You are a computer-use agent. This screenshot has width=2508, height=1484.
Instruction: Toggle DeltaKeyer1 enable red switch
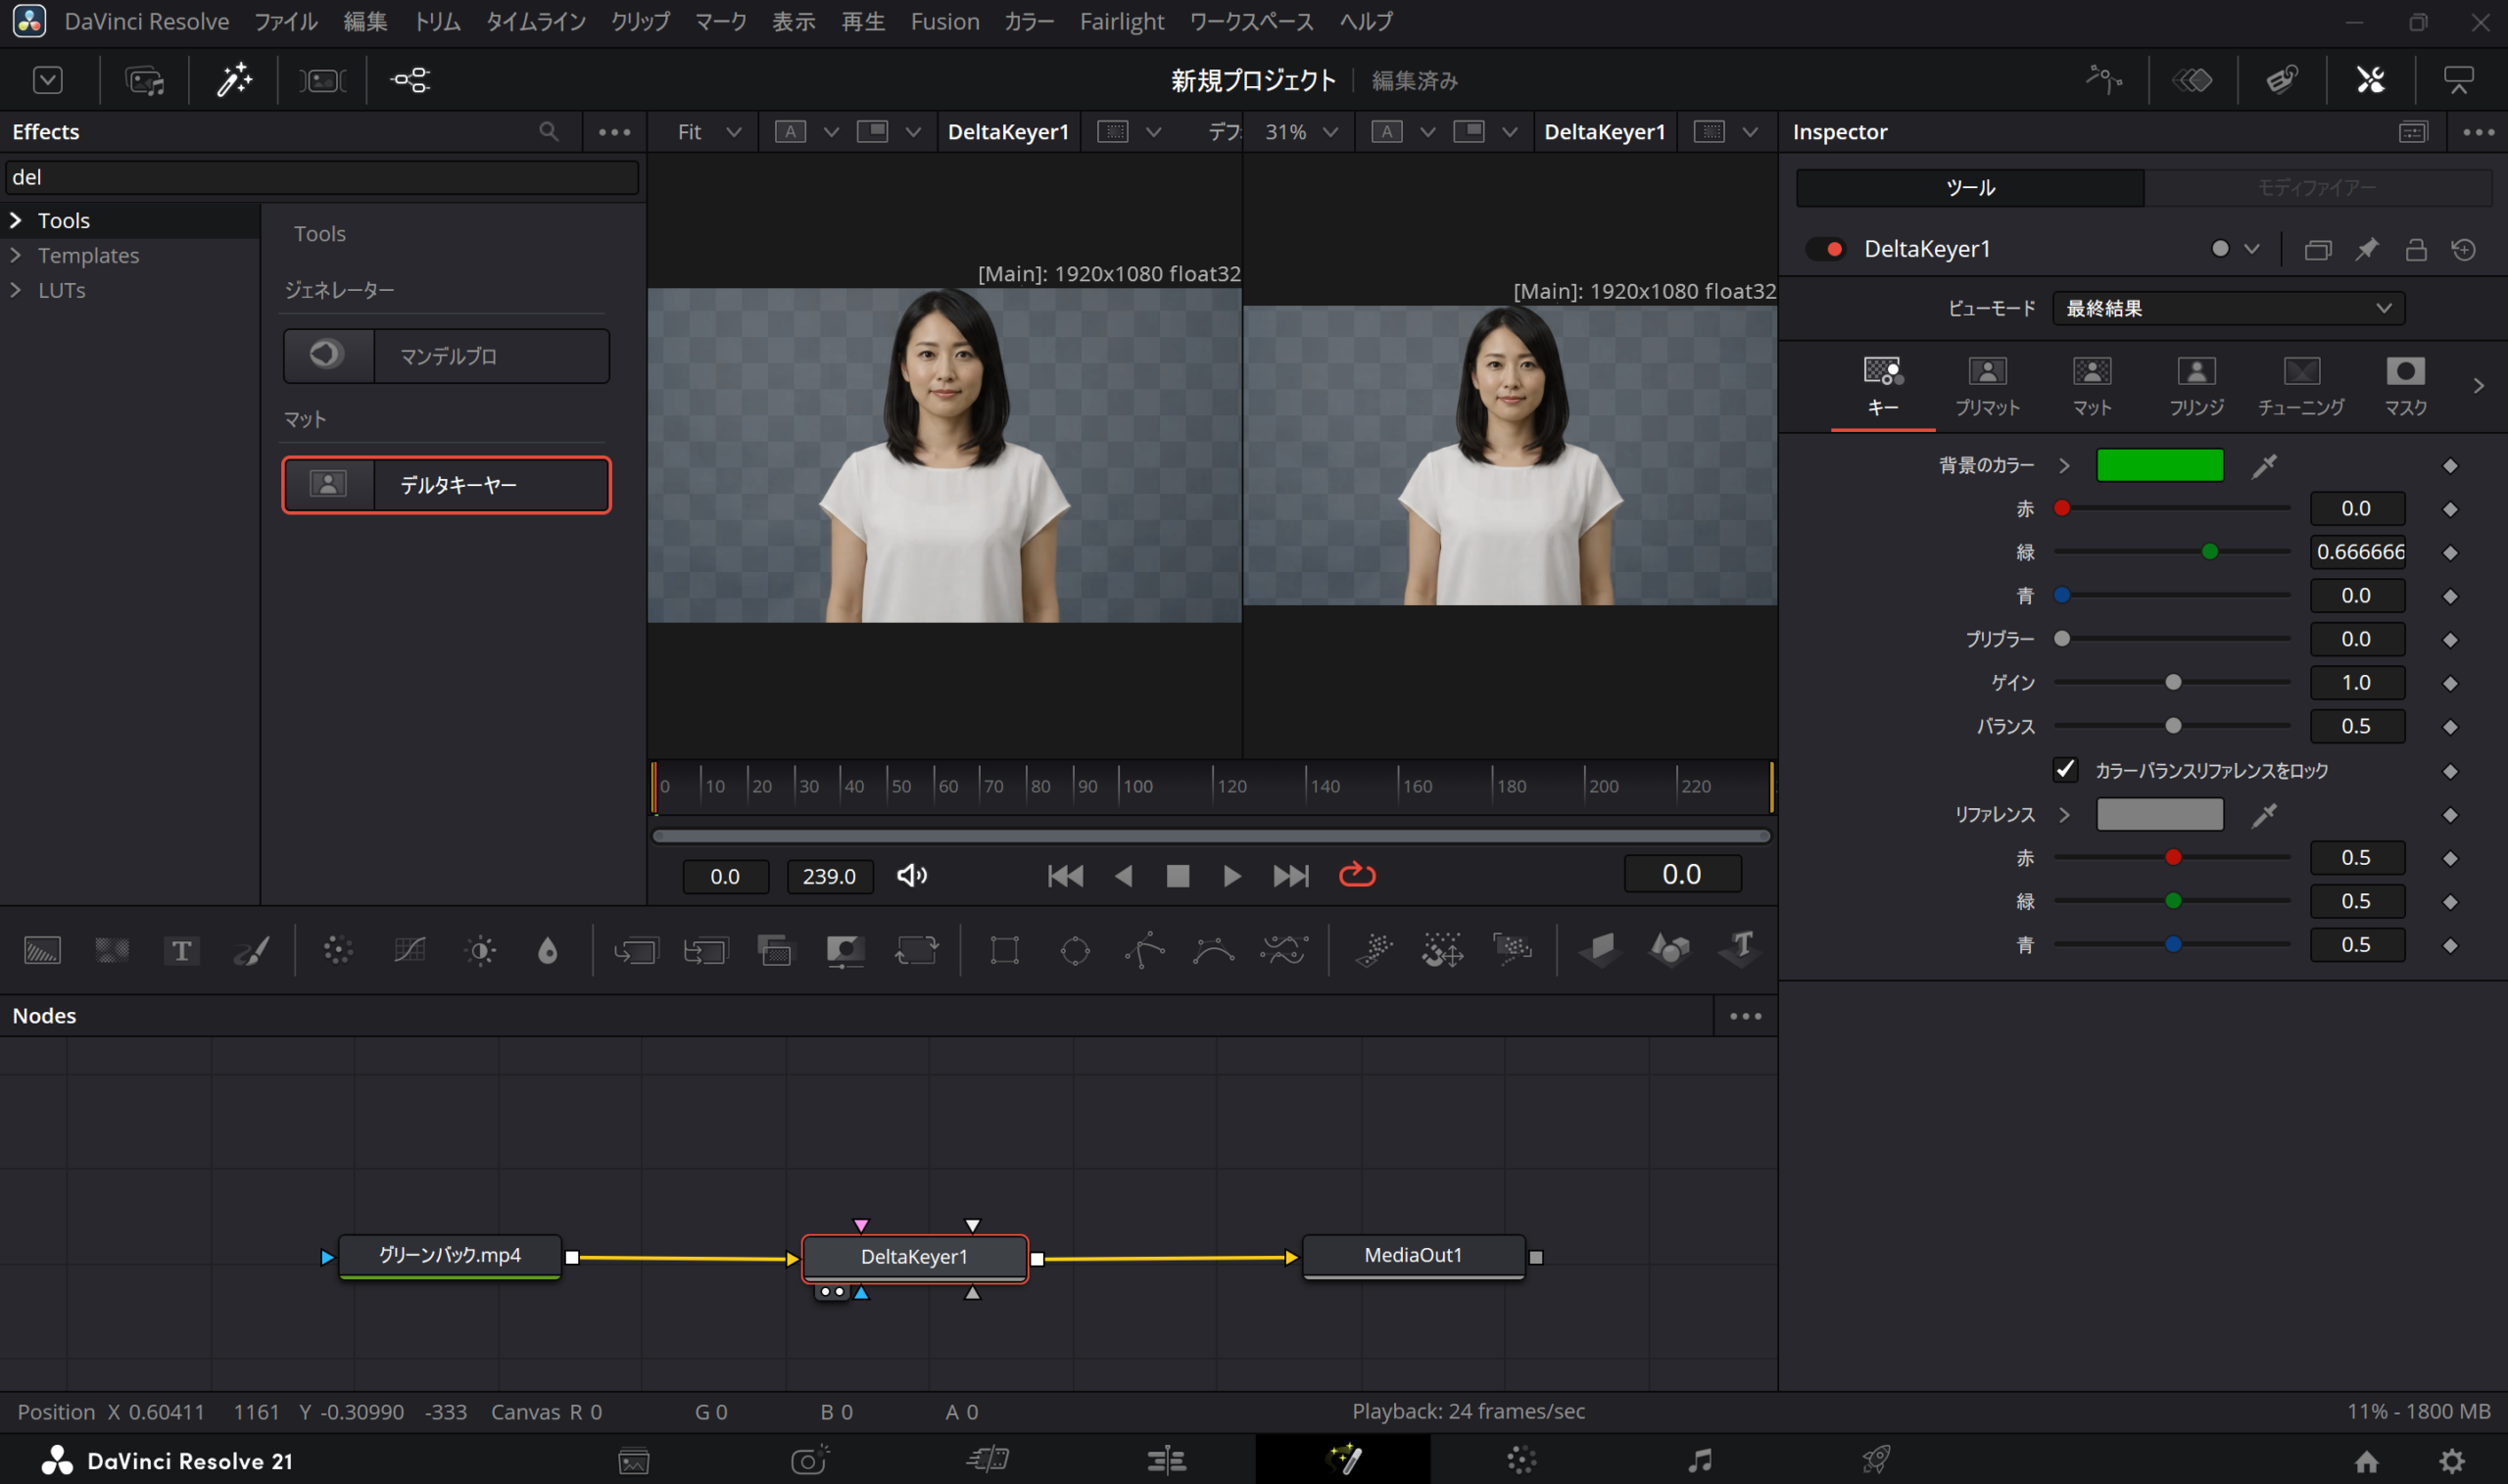1827,249
